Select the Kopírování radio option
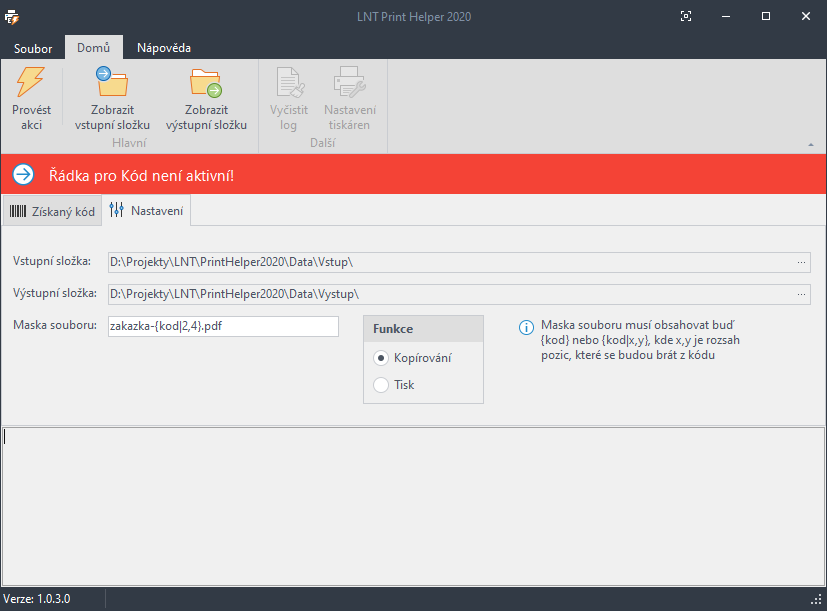Screen dimensions: 827x611 [x=380, y=358]
